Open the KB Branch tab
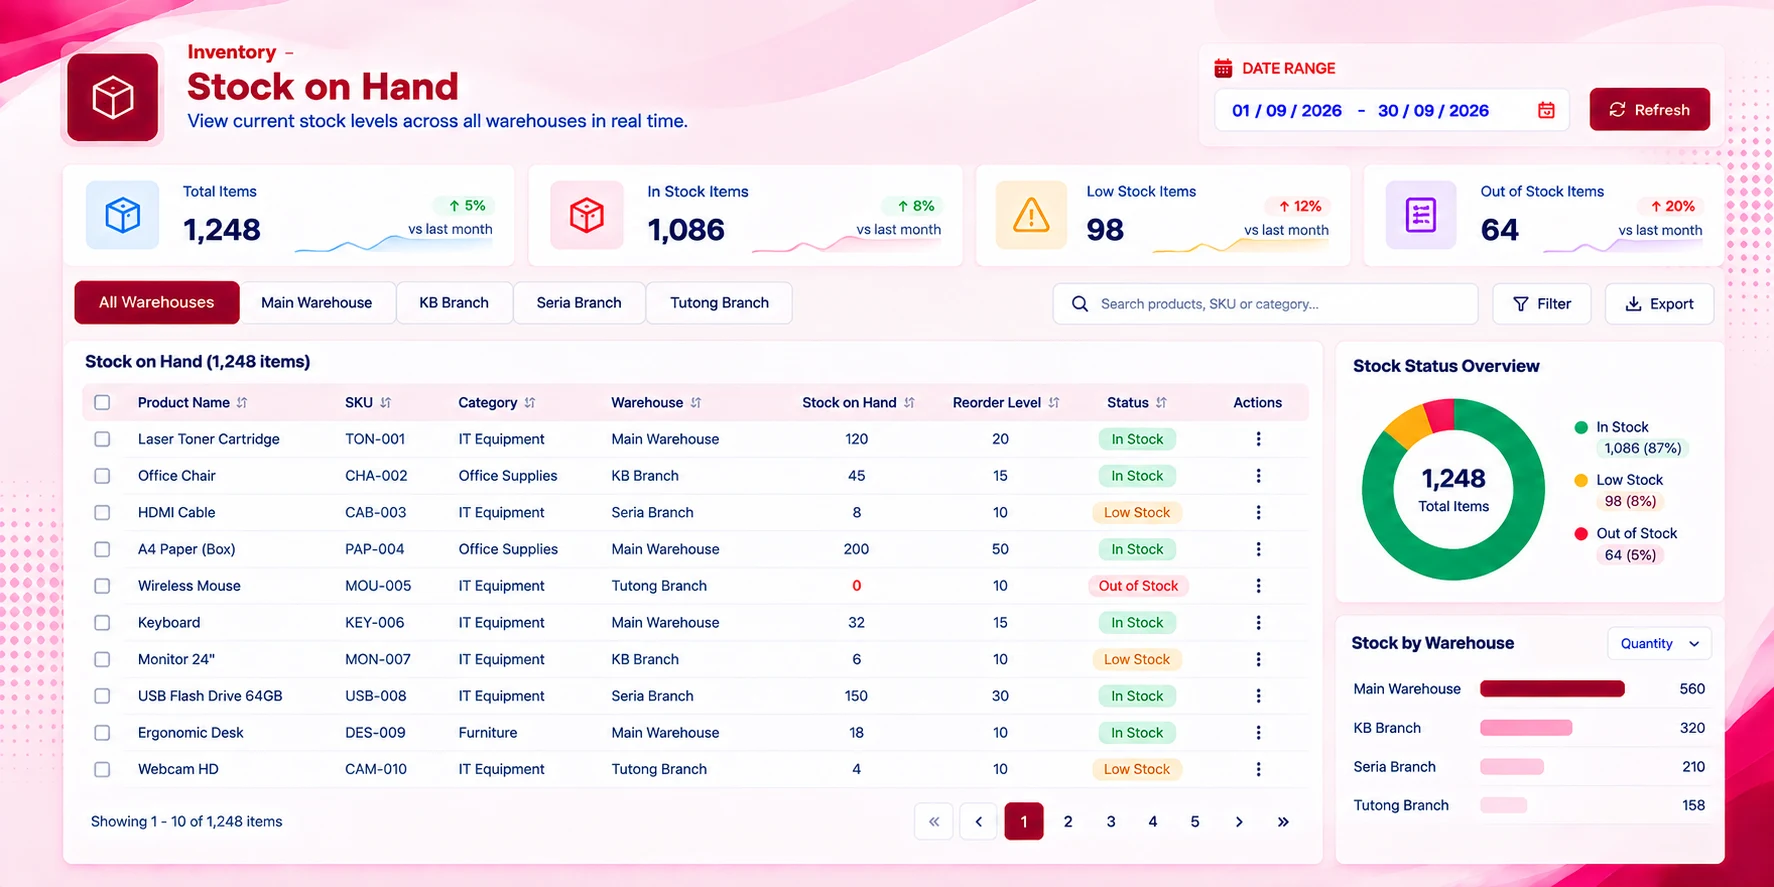Viewport: 1774px width, 887px height. pos(454,303)
